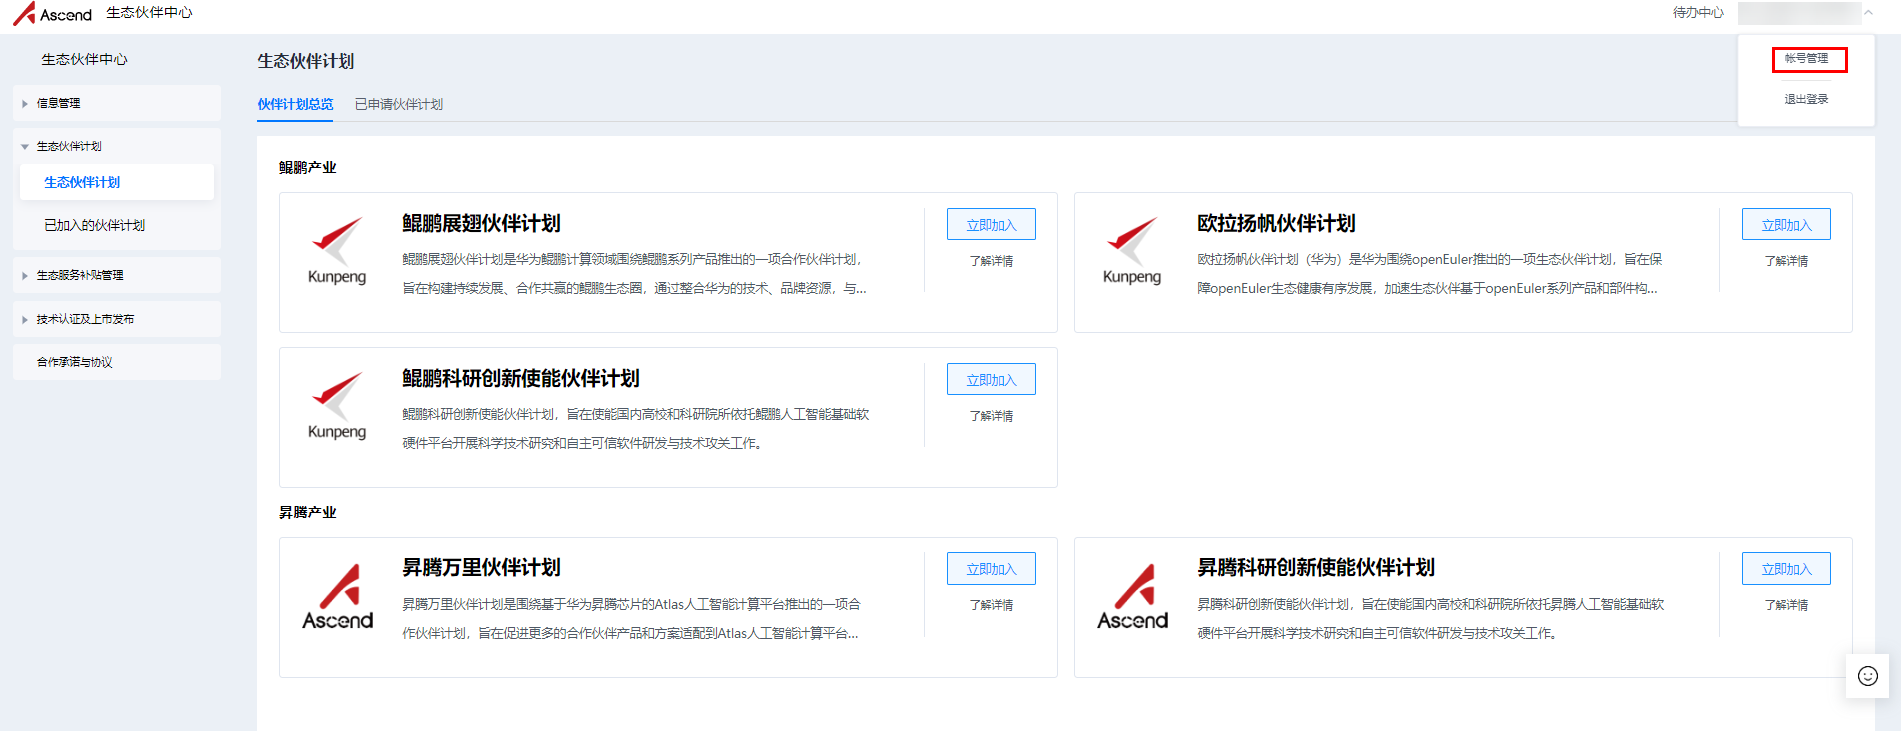Join 鲲鹏科研创新使能伙伴计划 with 立即加入
This screenshot has height=731, width=1901.
pyautogui.click(x=991, y=380)
